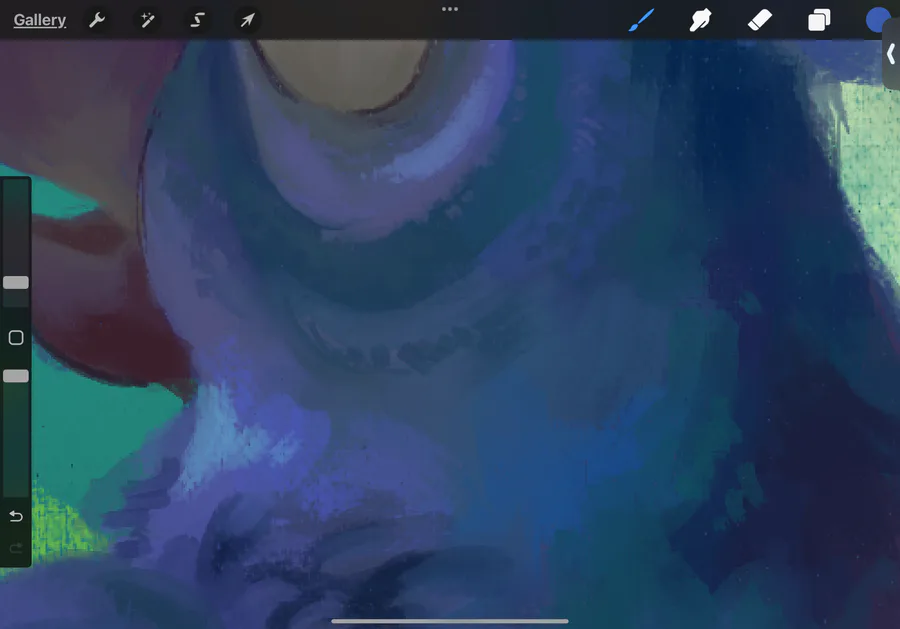900x629 pixels.
Task: Open the active color swatch
Action: [877, 20]
